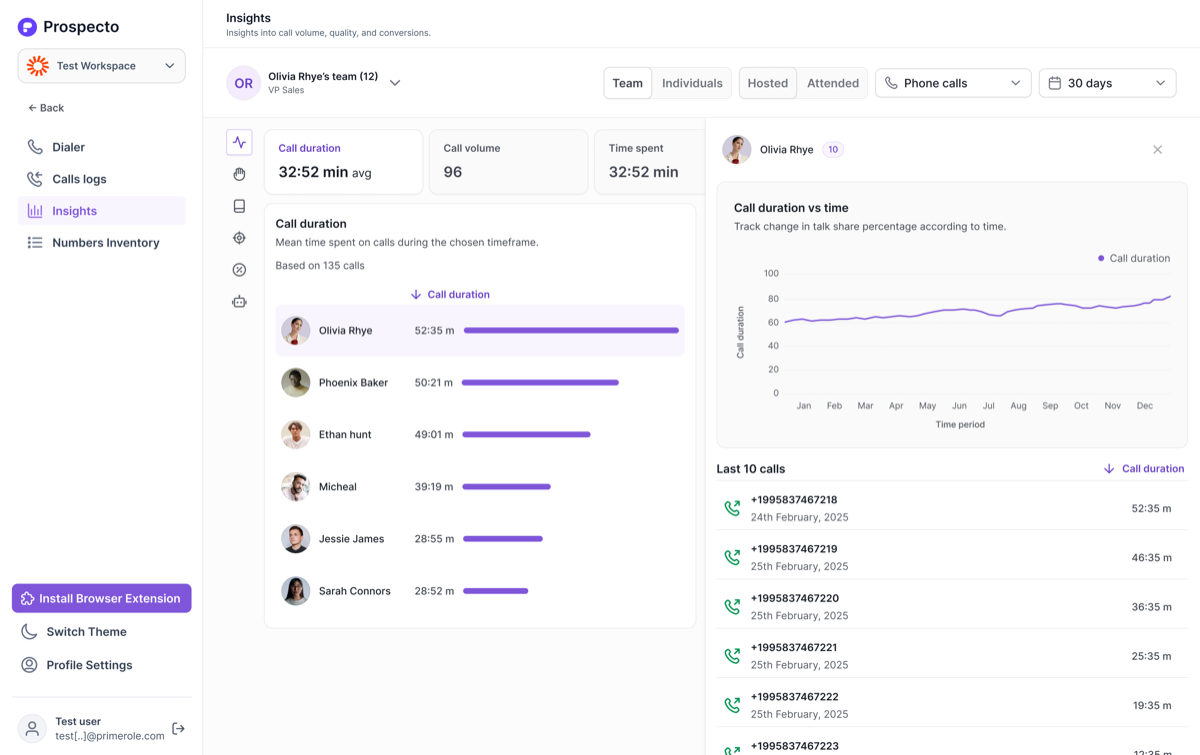Click Install Browser Extension button

point(101,598)
